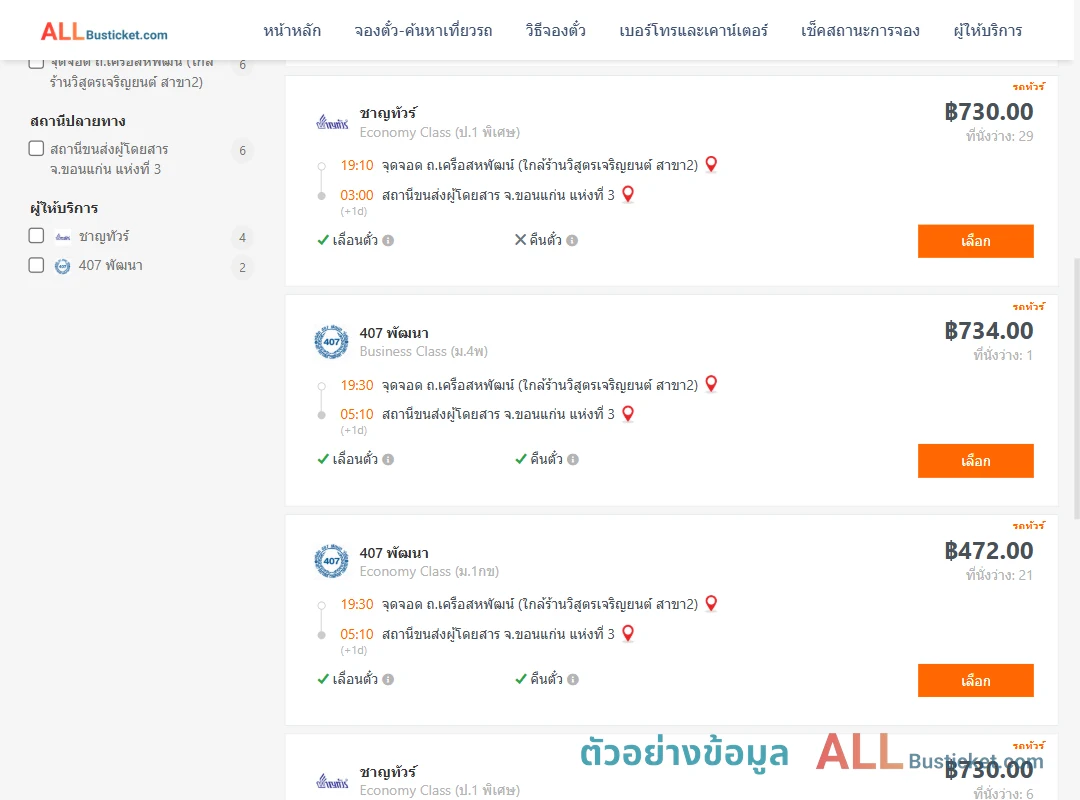Click Business Class (ม.4พ) label
Image resolution: width=1080 pixels, height=800 pixels.
click(424, 351)
